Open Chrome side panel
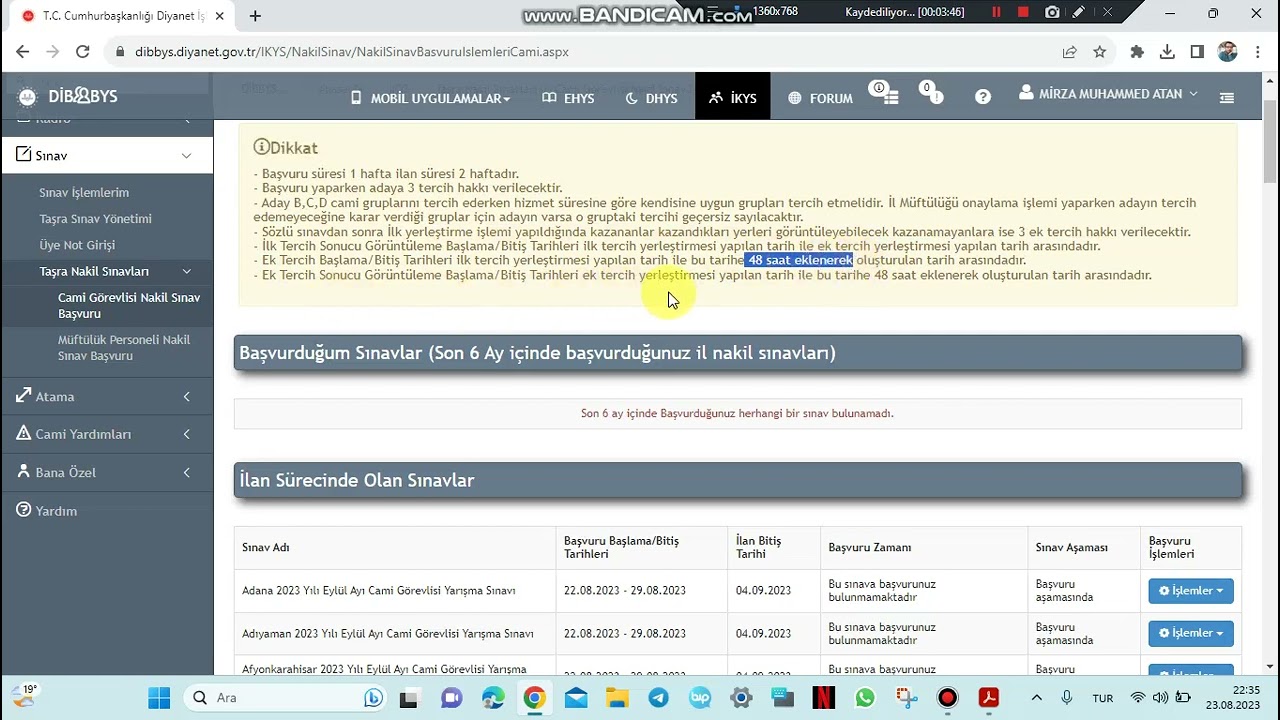The image size is (1280, 720). 1197,52
